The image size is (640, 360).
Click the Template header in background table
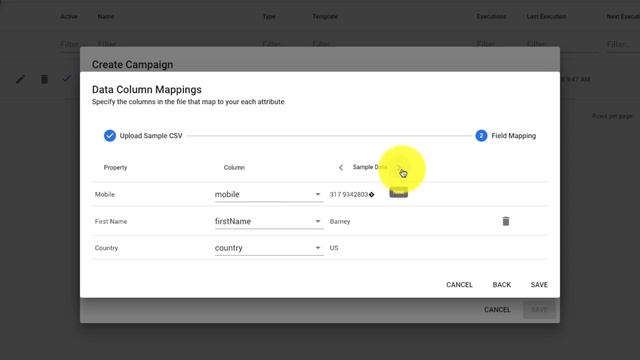[325, 17]
